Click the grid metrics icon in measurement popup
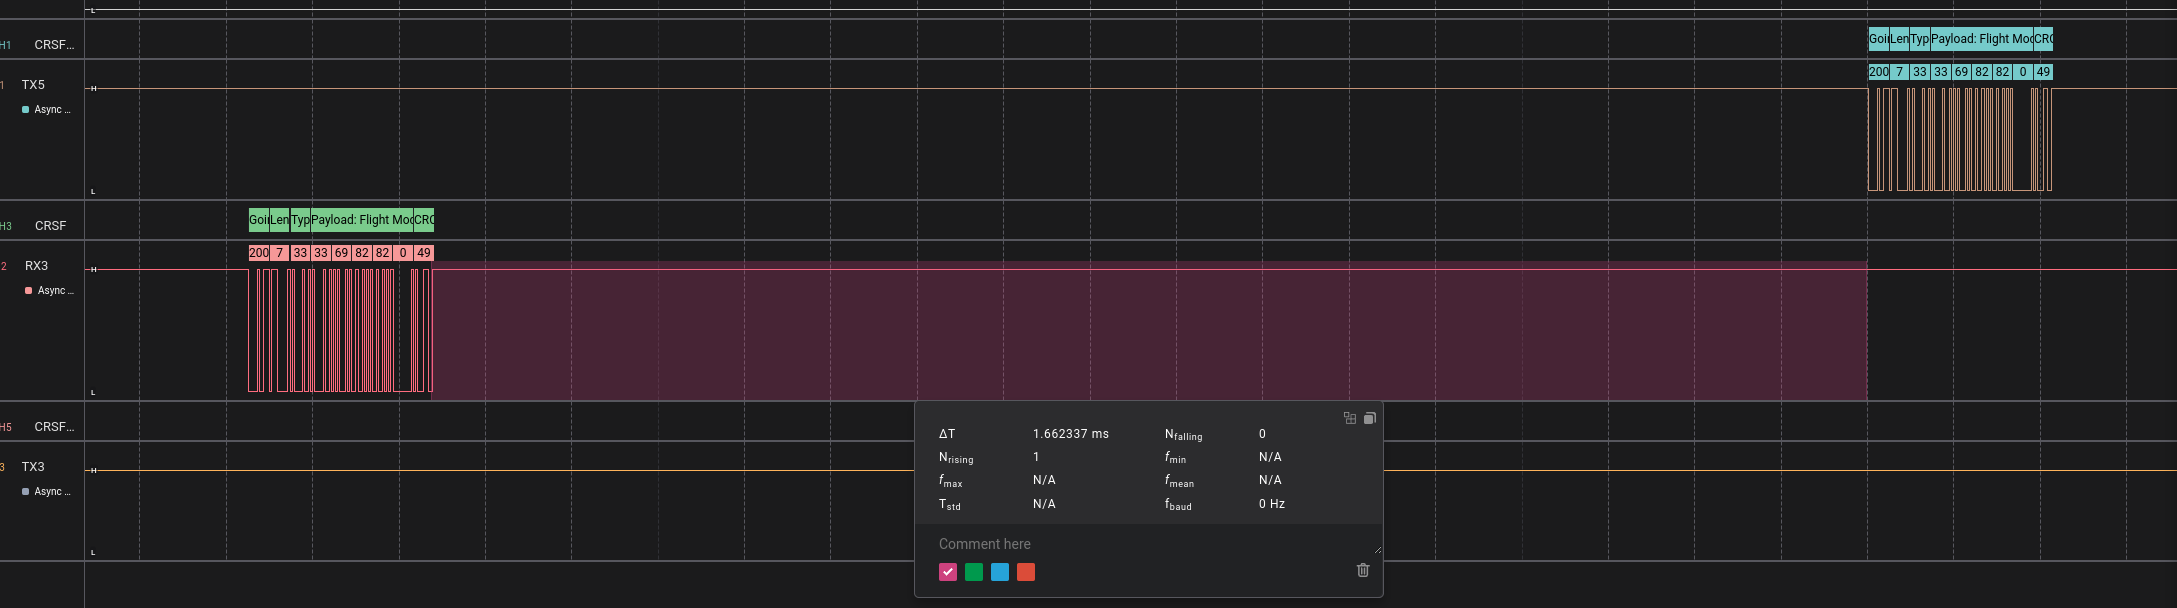2177x608 pixels. click(1349, 418)
